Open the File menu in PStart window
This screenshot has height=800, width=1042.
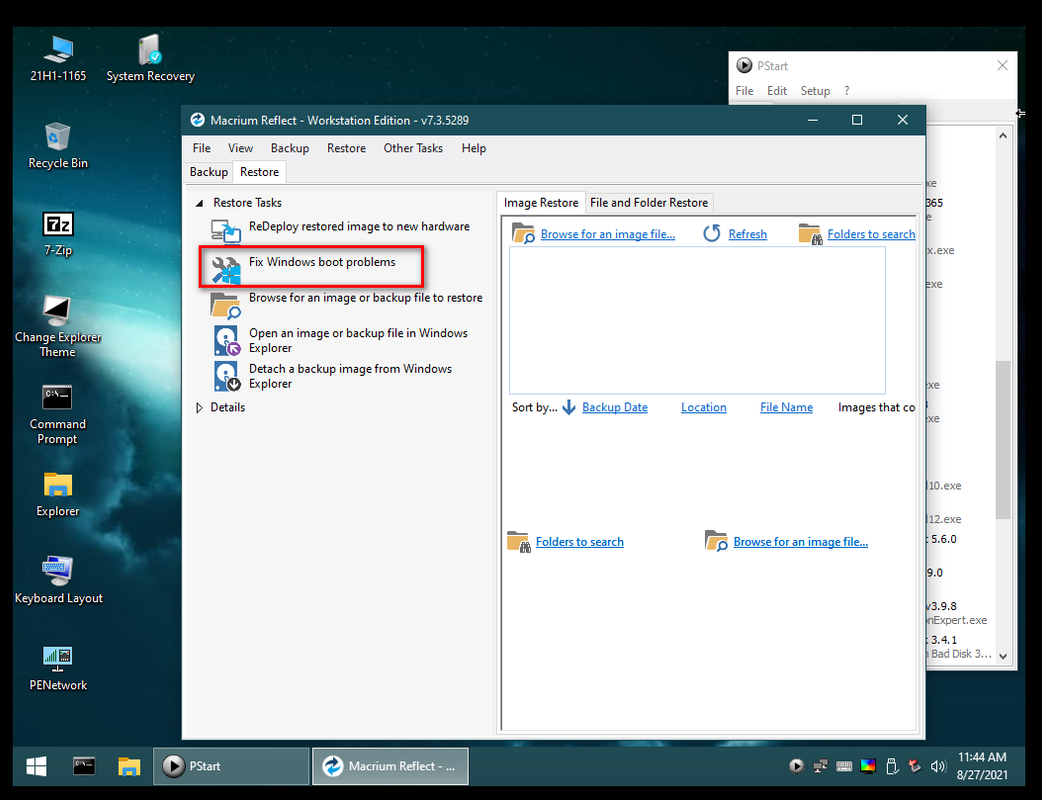click(x=744, y=91)
